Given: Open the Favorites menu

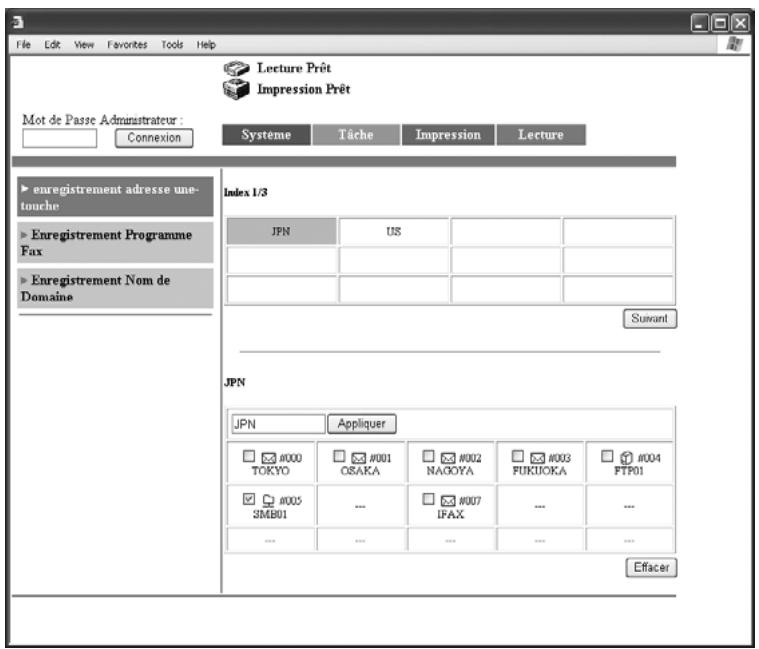Looking at the screenshot, I should pos(127,45).
